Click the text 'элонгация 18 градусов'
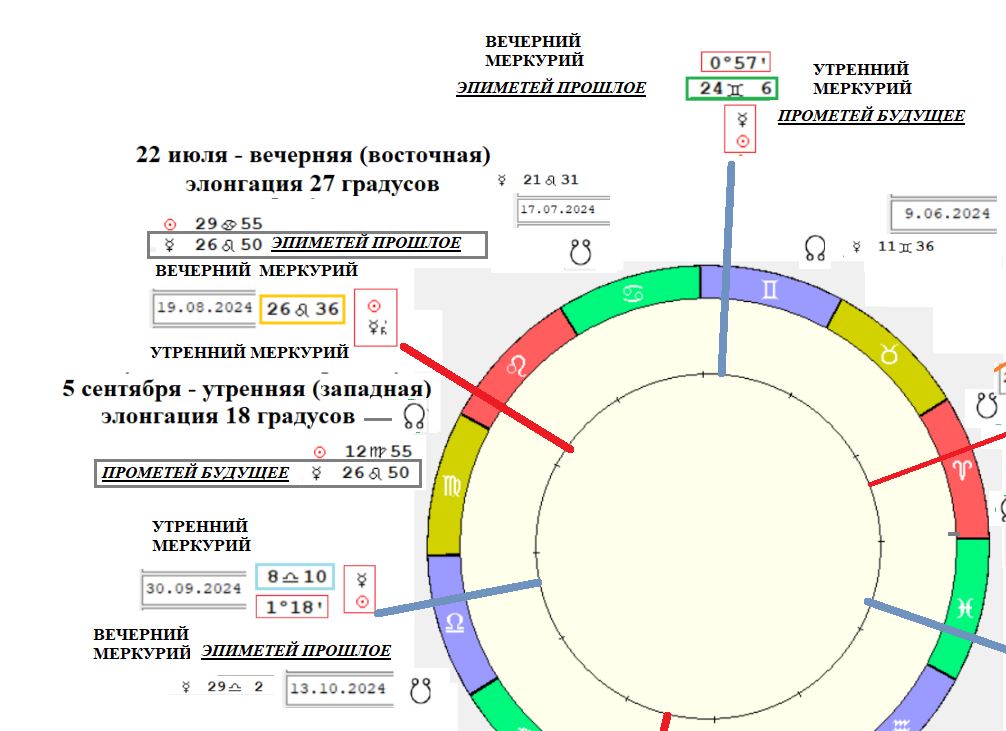1006x731 pixels. (228, 417)
